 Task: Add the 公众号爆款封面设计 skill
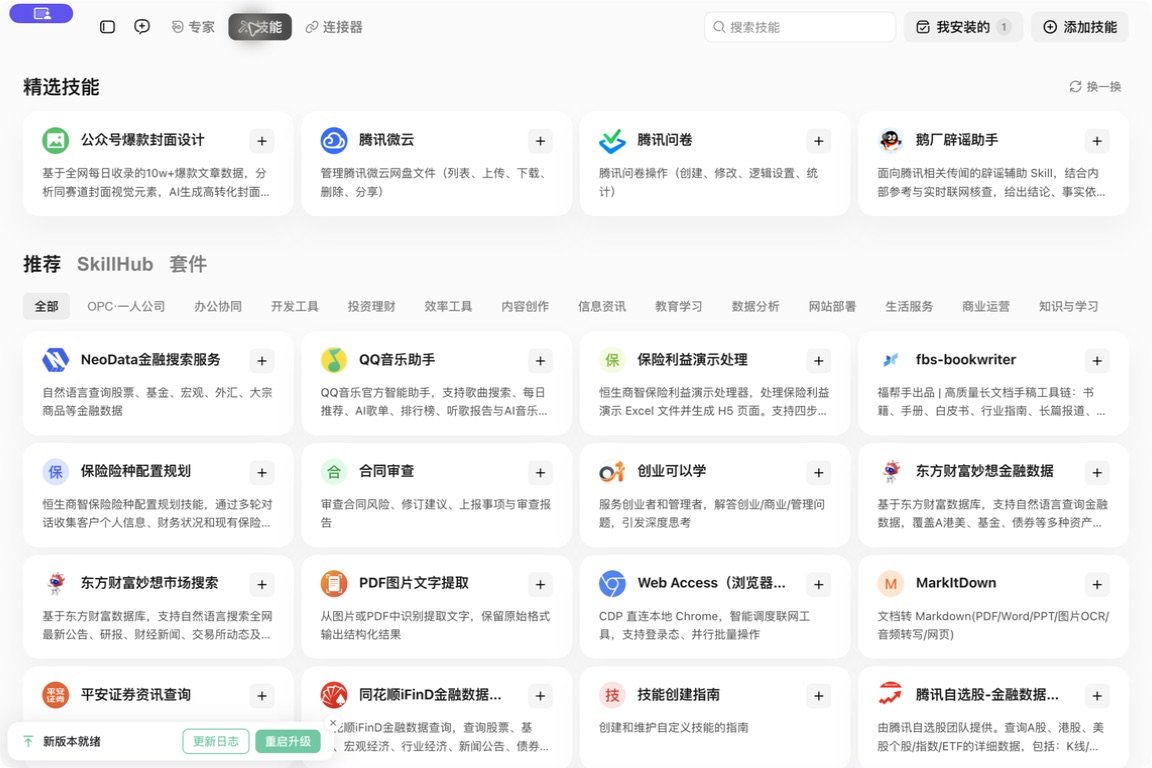click(x=262, y=141)
